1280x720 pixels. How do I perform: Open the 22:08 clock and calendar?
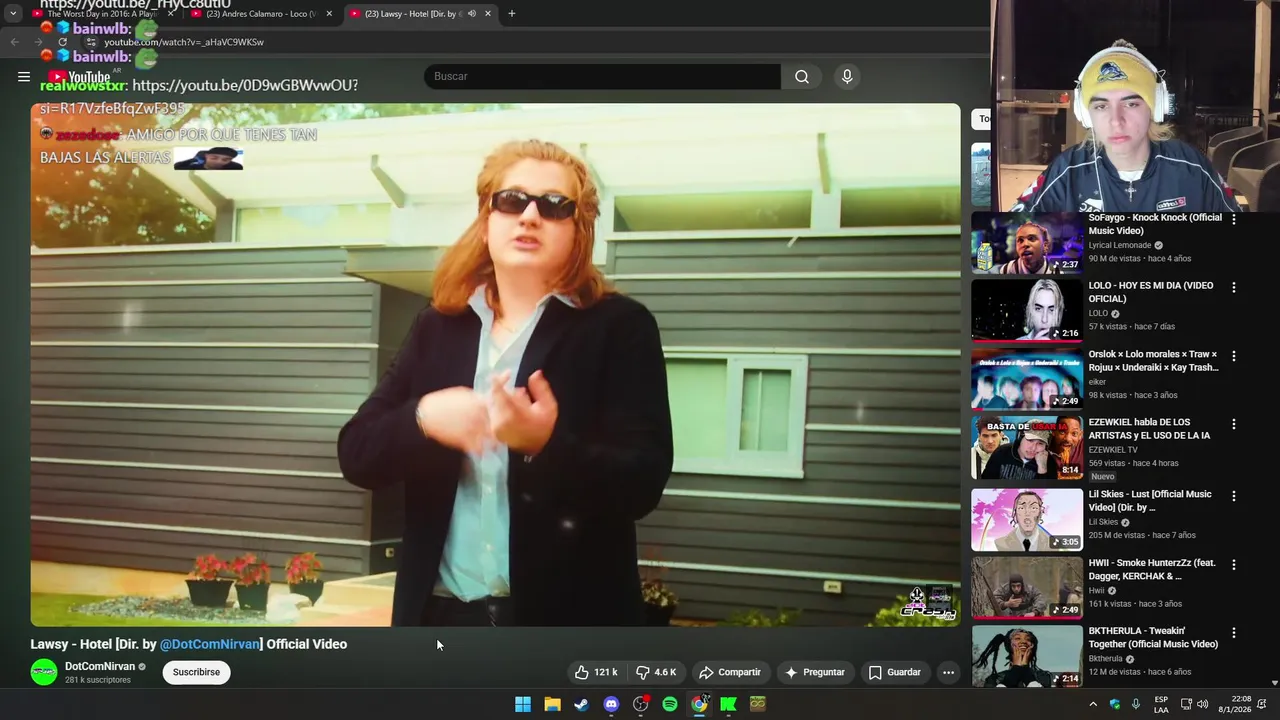click(x=1232, y=704)
